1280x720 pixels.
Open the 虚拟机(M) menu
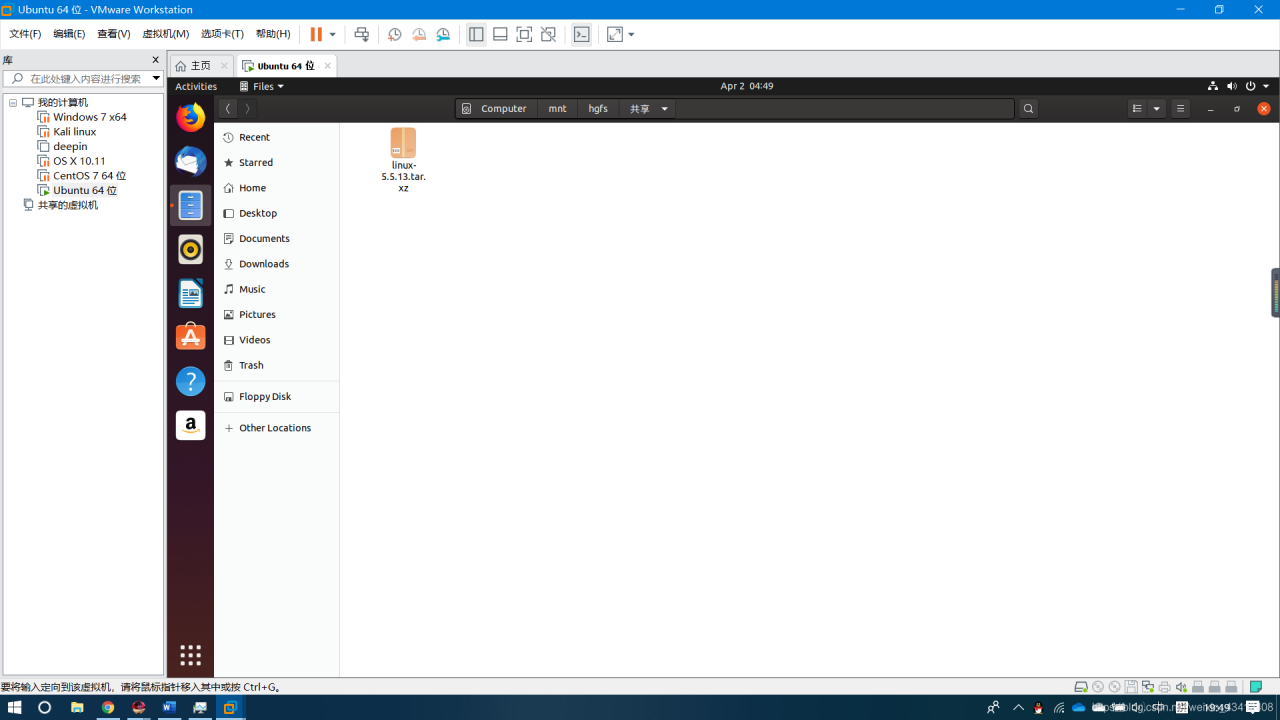tap(165, 34)
